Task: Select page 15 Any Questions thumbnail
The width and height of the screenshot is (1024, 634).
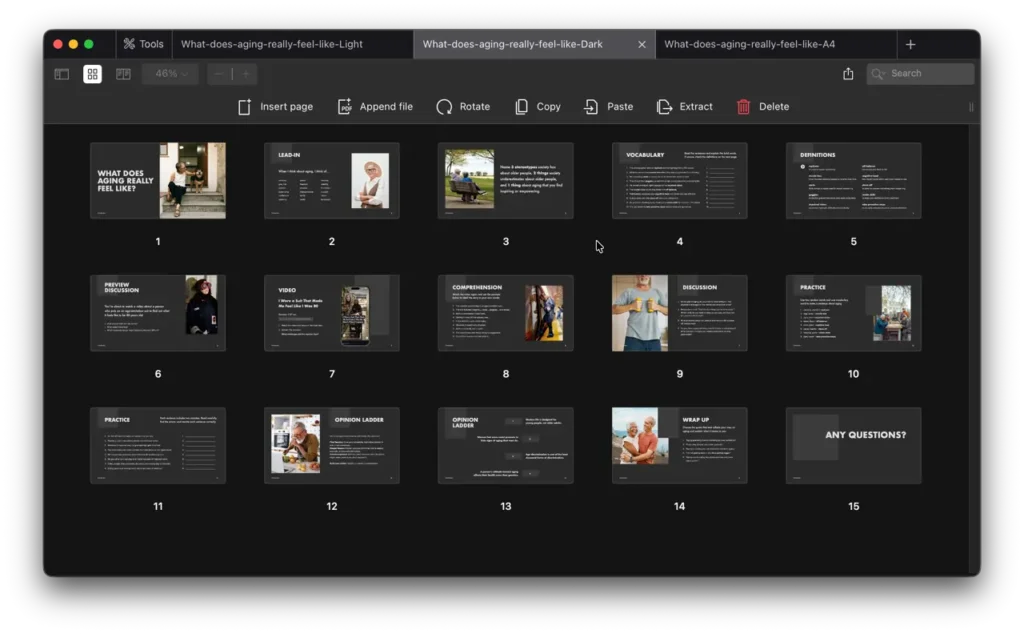Action: pyautogui.click(x=853, y=445)
